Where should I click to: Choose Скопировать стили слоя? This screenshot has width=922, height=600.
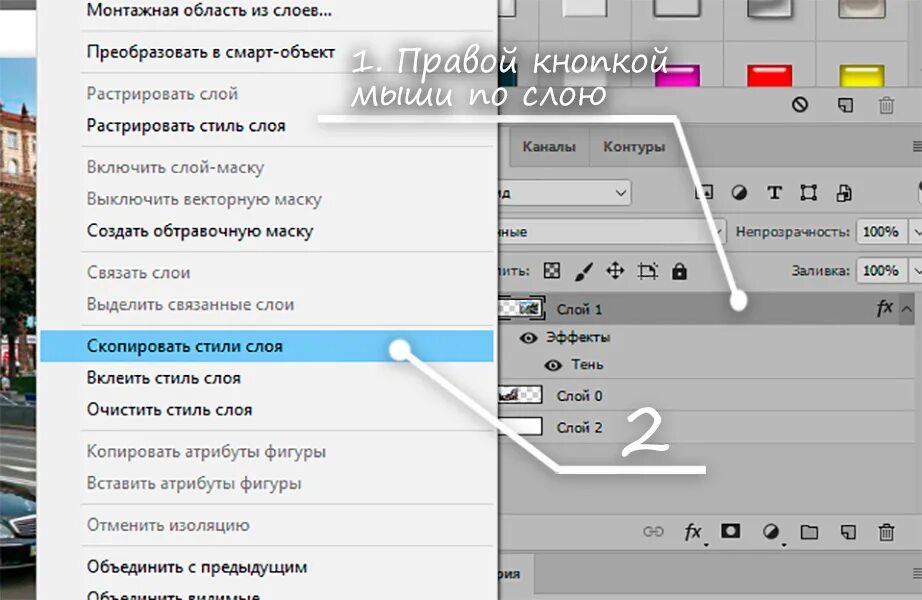266,346
